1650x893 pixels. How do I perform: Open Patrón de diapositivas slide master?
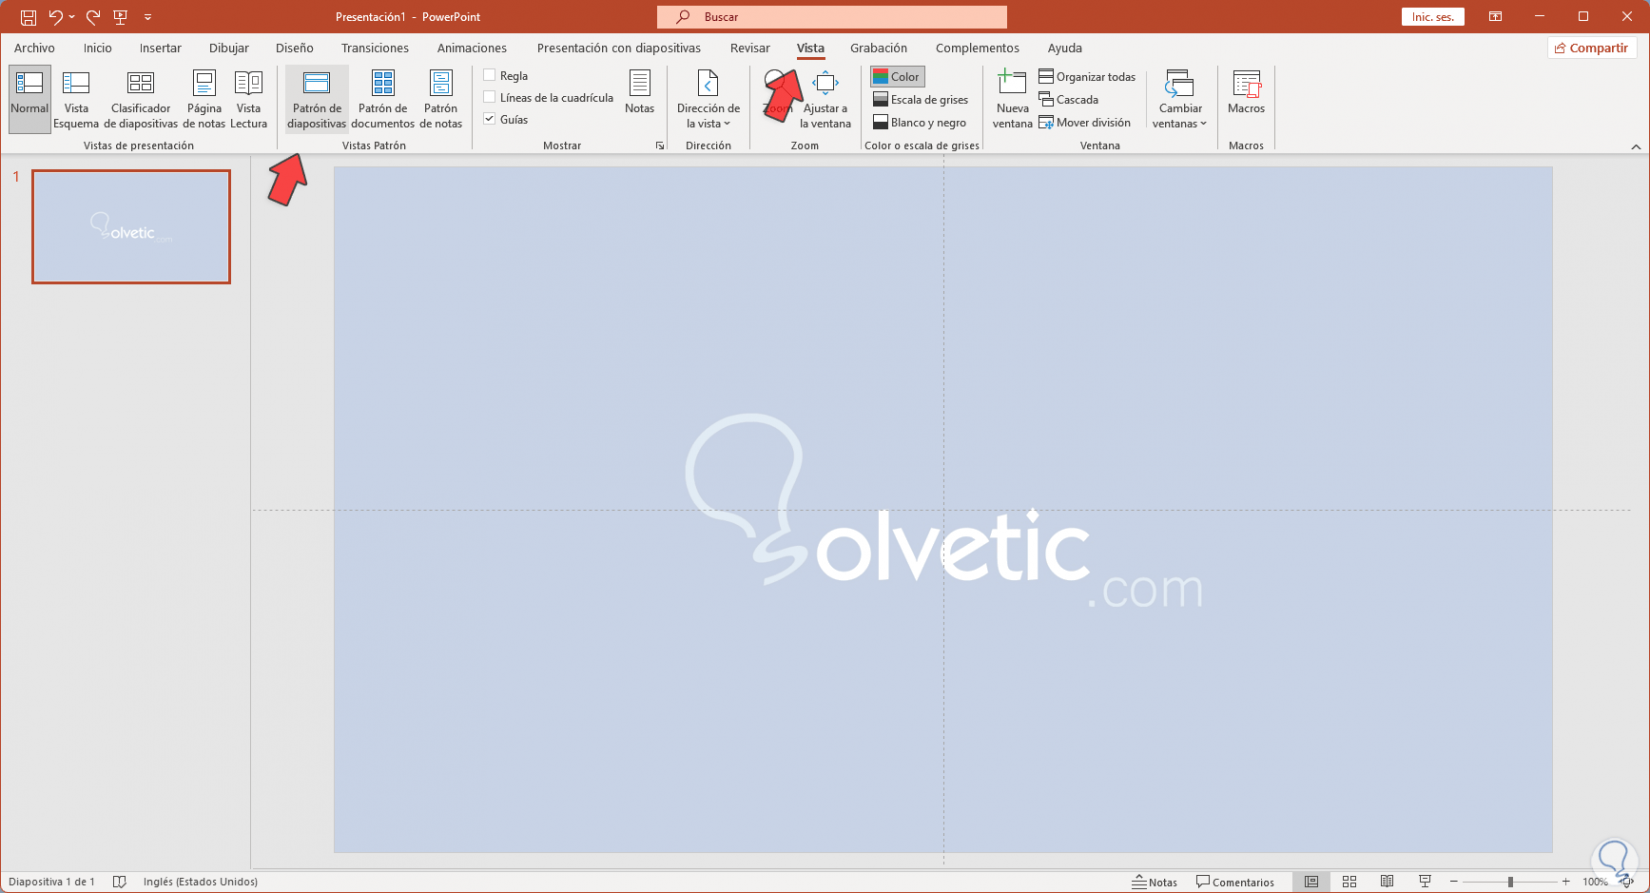[316, 99]
